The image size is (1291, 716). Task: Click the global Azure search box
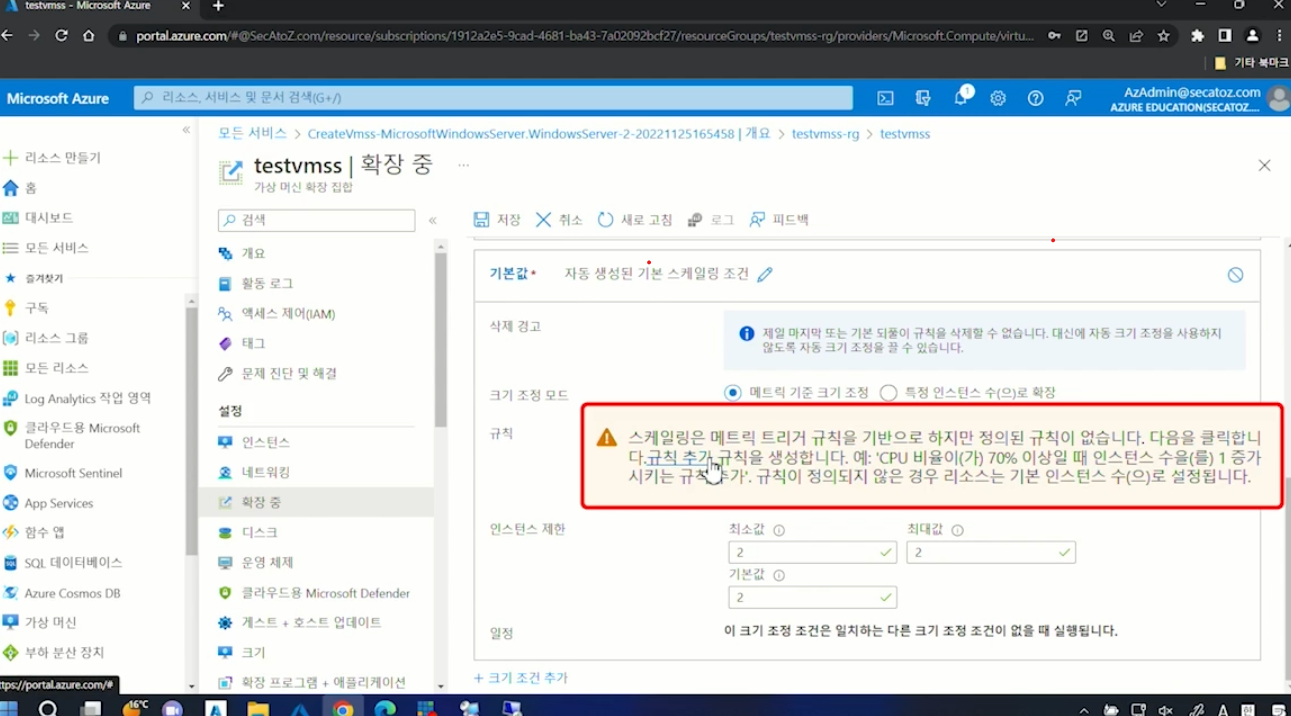493,98
